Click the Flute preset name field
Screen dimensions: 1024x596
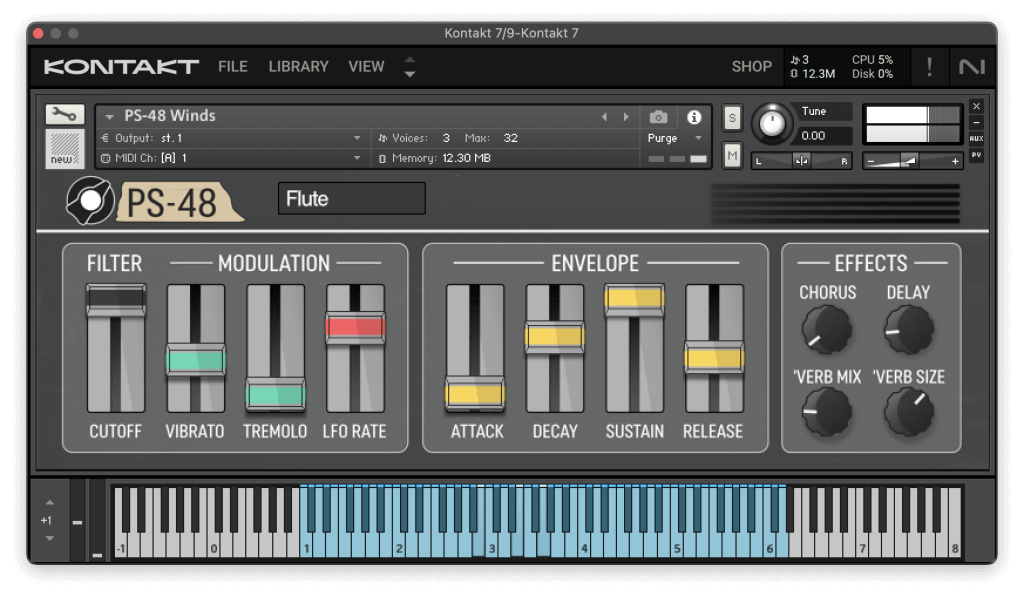pyautogui.click(x=351, y=198)
